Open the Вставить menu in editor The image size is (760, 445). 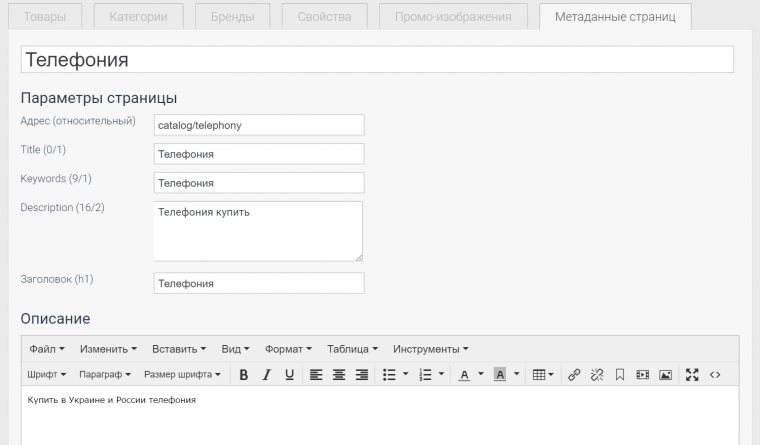tap(179, 349)
